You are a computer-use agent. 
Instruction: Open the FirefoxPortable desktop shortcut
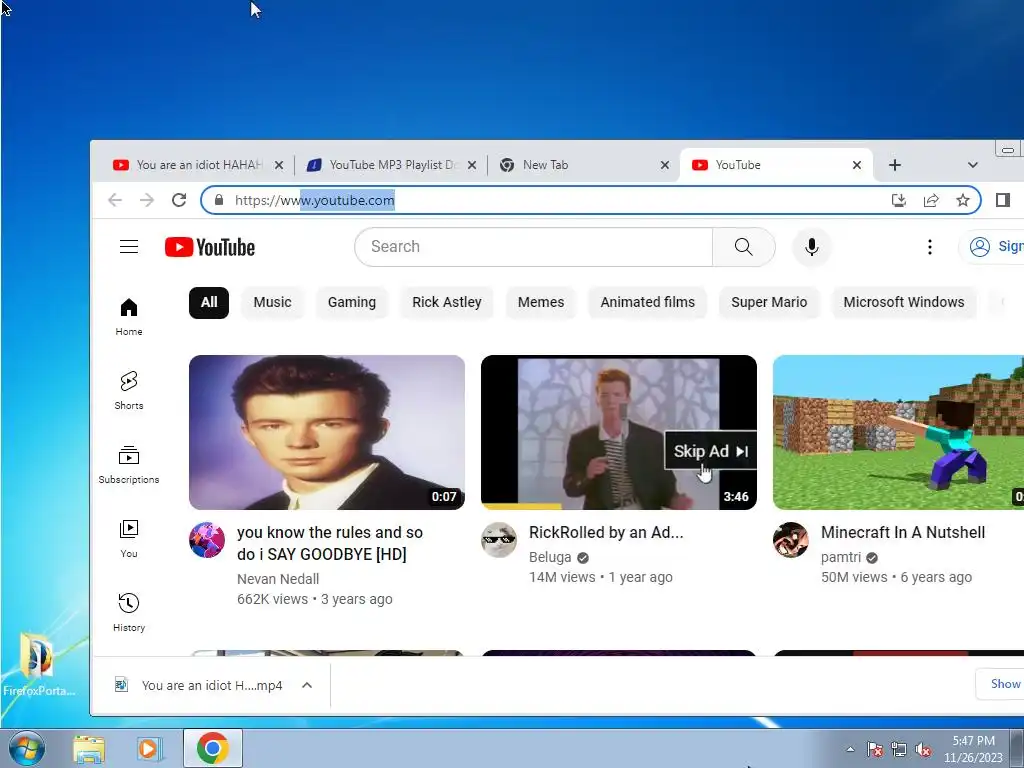[x=39, y=665]
